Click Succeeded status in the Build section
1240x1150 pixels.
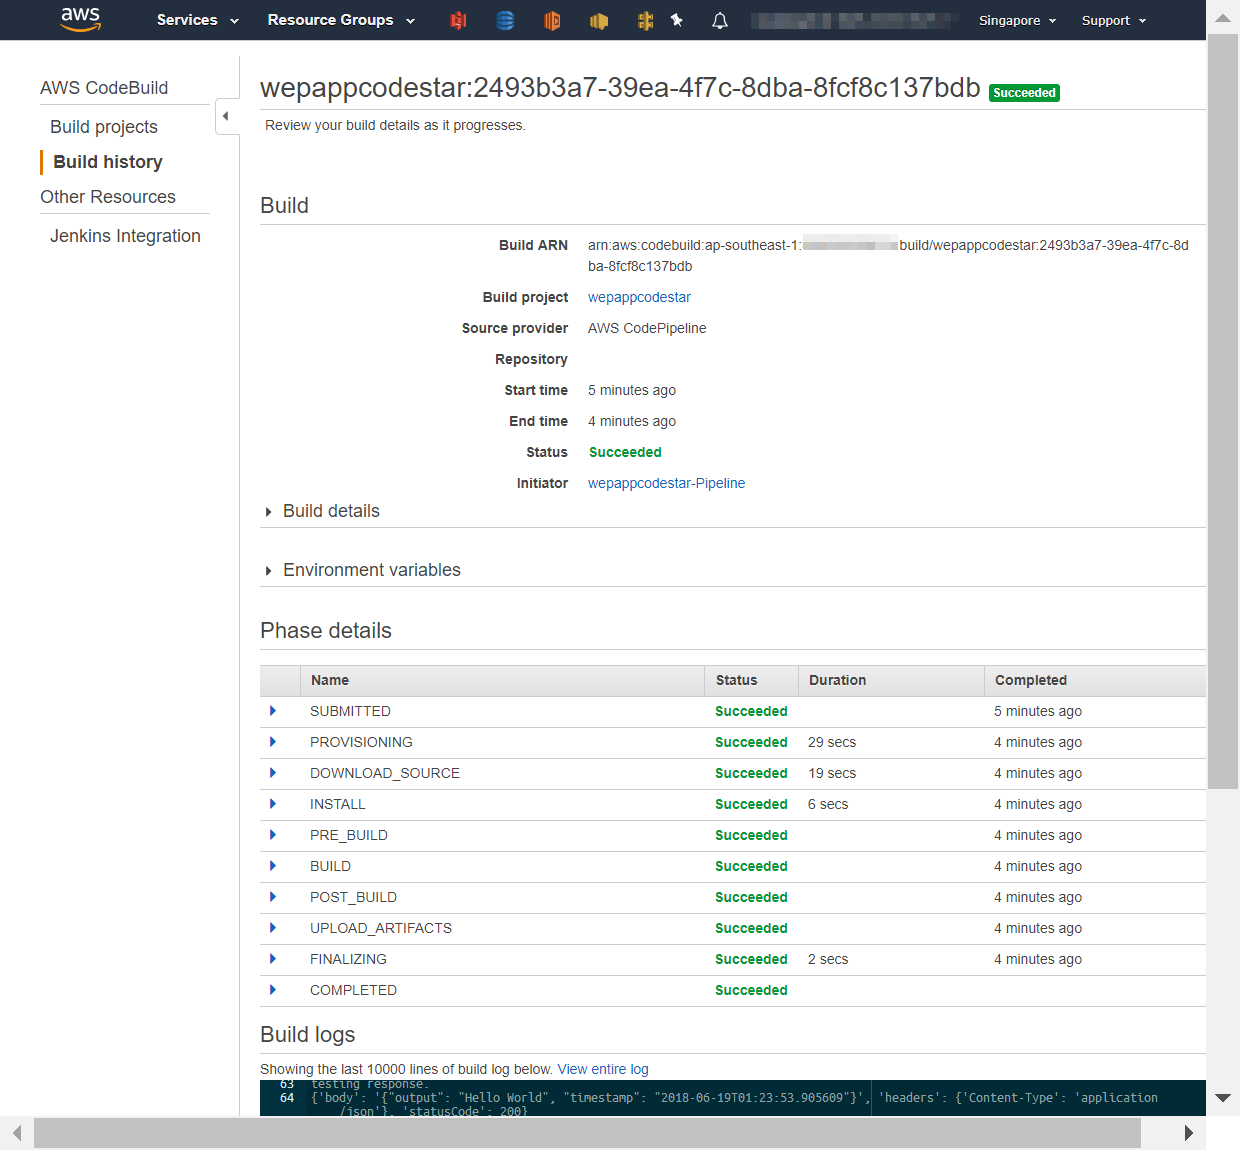pyautogui.click(x=625, y=452)
